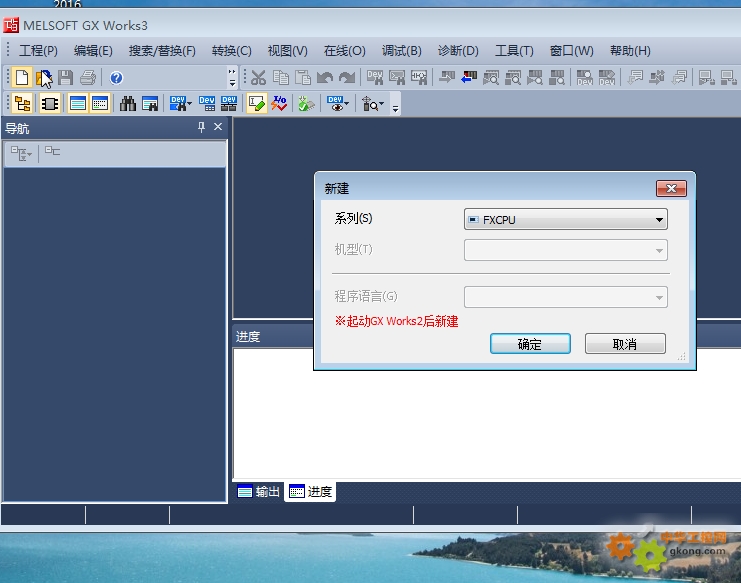Switch to the 输出 tab
Image resolution: width=741 pixels, height=583 pixels.
click(258, 492)
